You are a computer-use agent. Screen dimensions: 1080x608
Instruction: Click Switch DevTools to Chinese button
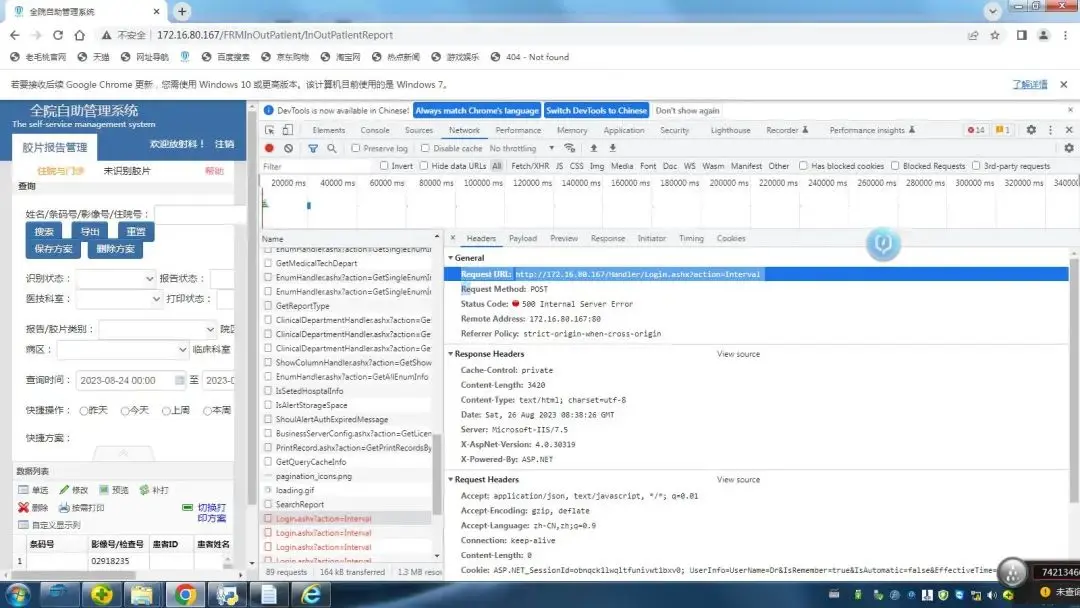coord(596,111)
